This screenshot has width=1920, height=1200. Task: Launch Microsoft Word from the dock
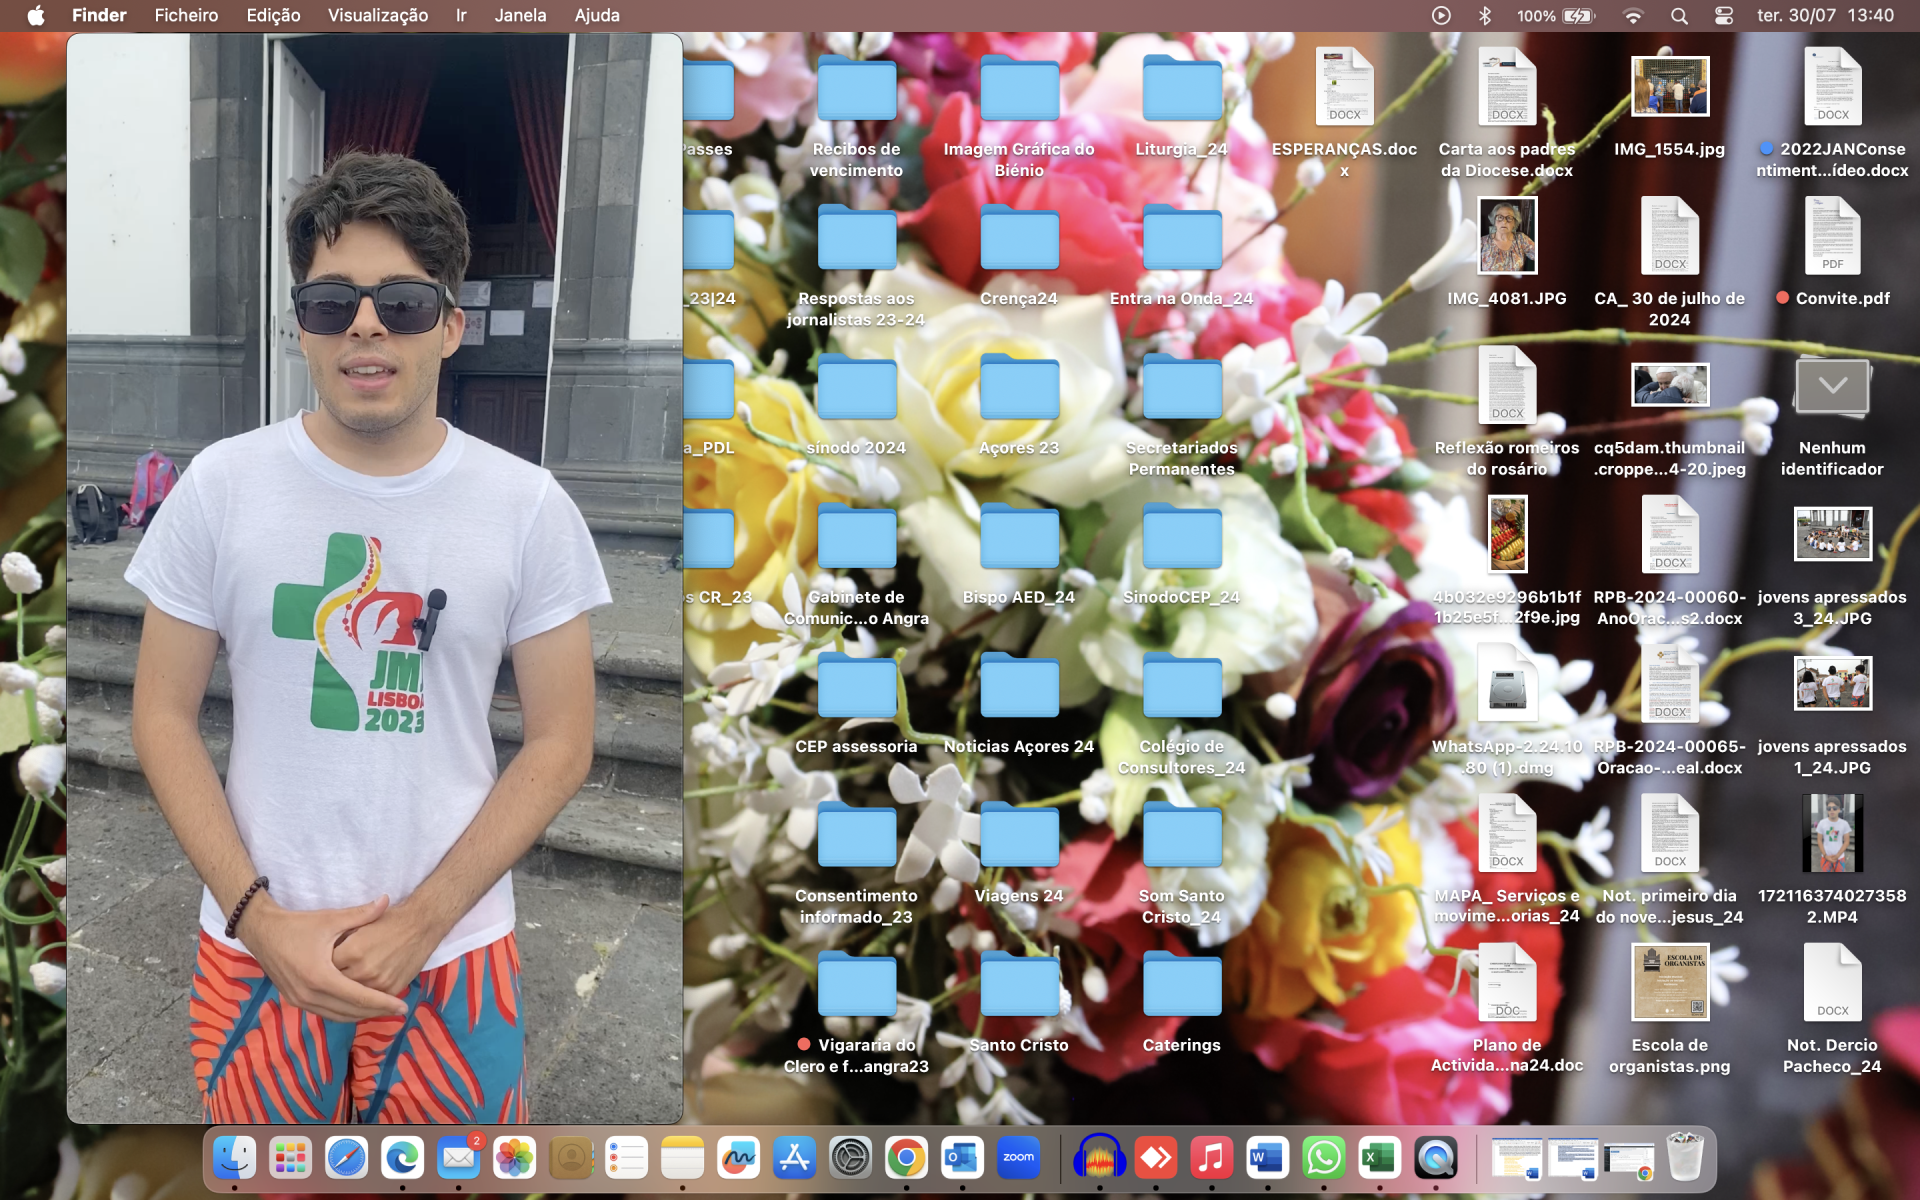(1267, 1158)
